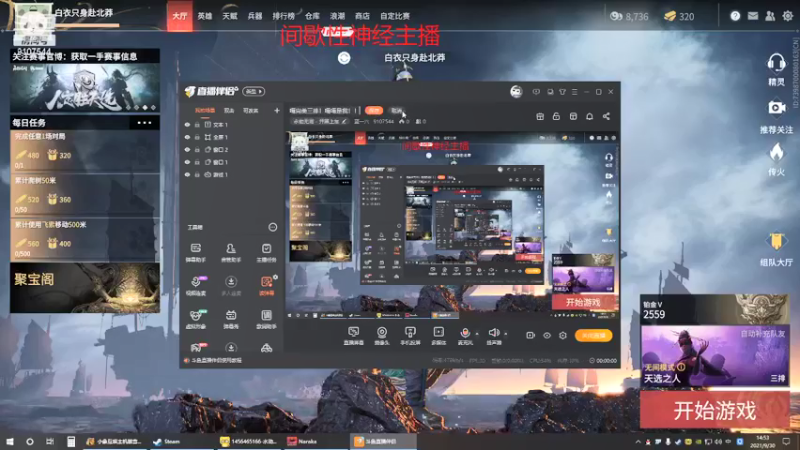This screenshot has width=800, height=450.
Task: Switch to the third scene tab in companion
Action: 251,110
